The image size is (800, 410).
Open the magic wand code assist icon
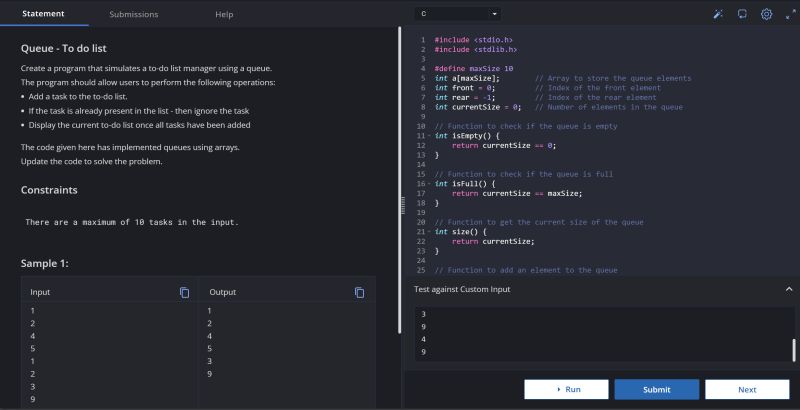pos(718,14)
